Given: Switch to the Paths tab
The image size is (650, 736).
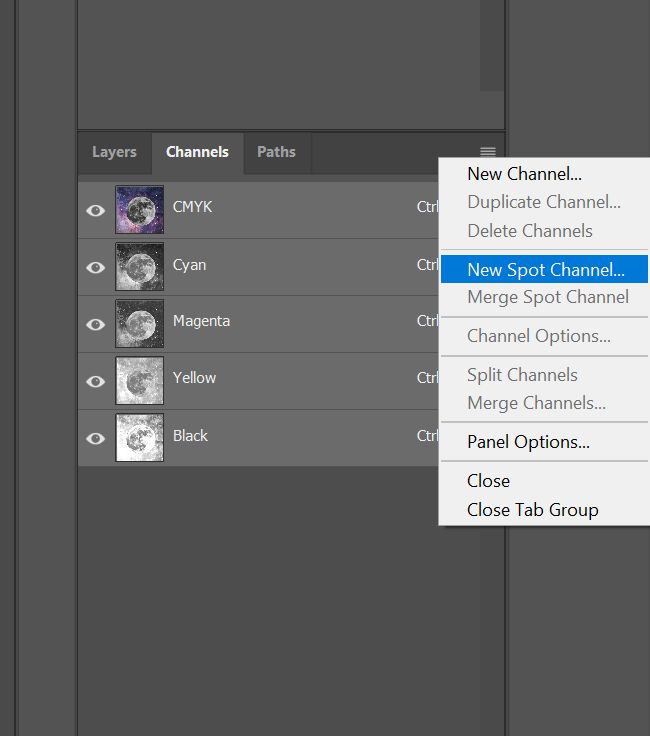Looking at the screenshot, I should point(276,152).
